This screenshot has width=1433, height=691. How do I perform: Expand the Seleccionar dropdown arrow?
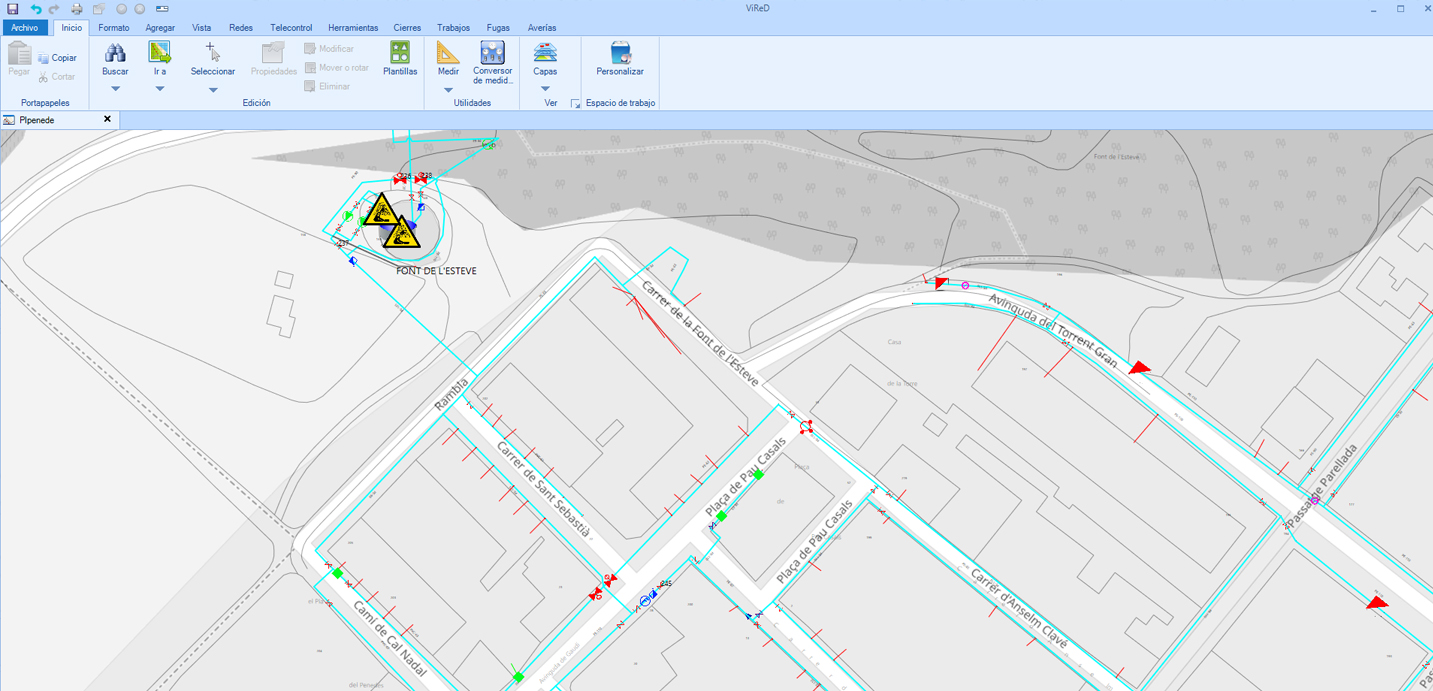coord(213,90)
